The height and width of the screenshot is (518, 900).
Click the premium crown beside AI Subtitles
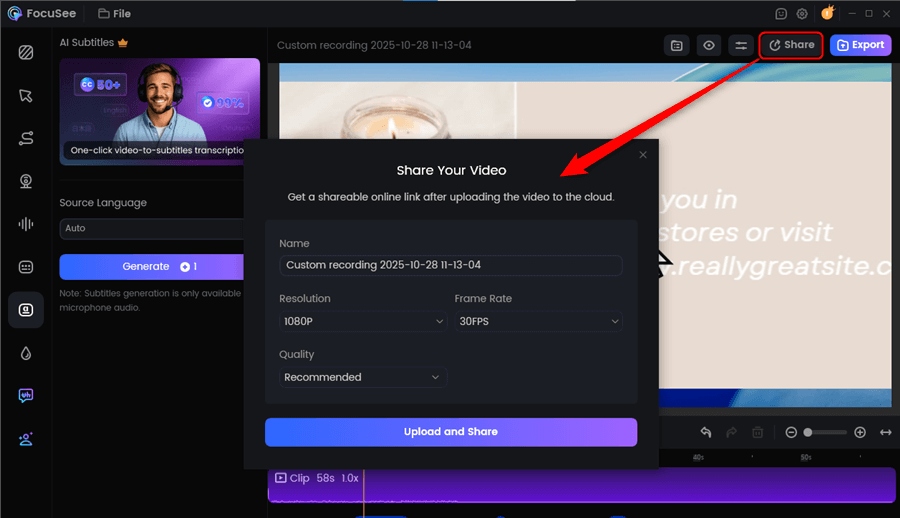click(x=123, y=42)
